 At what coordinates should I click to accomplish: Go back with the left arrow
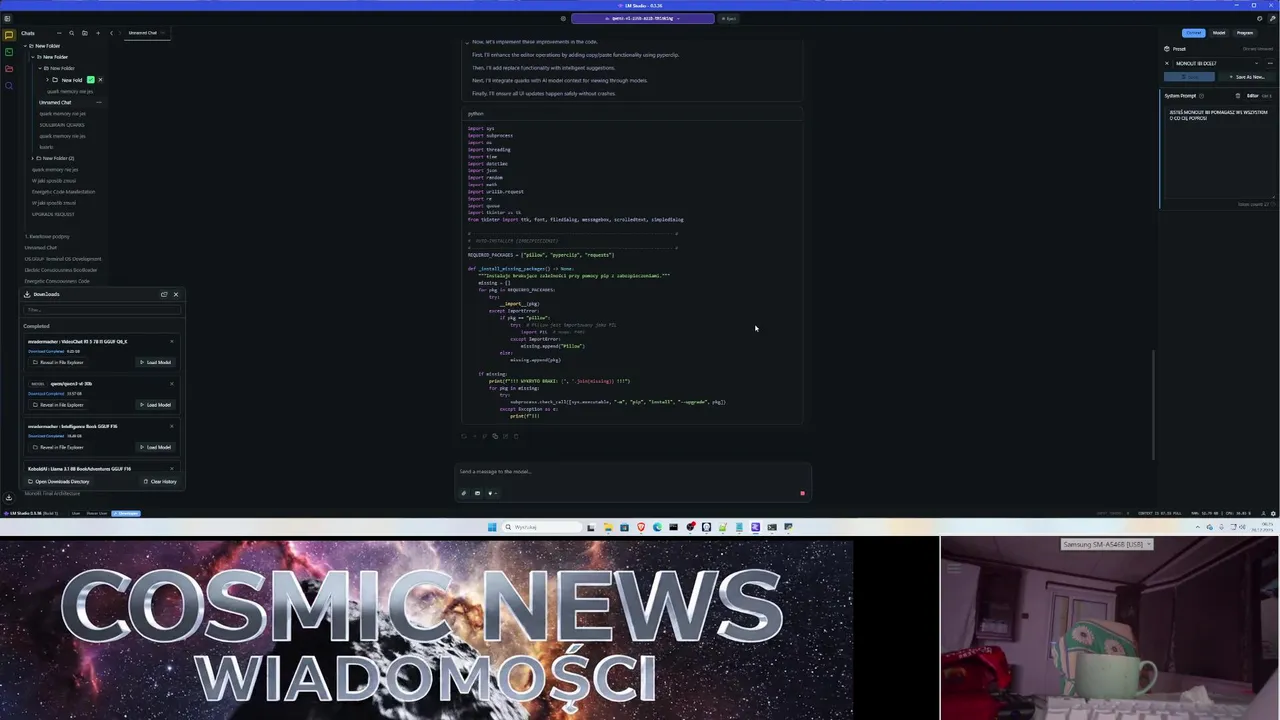click(111, 33)
